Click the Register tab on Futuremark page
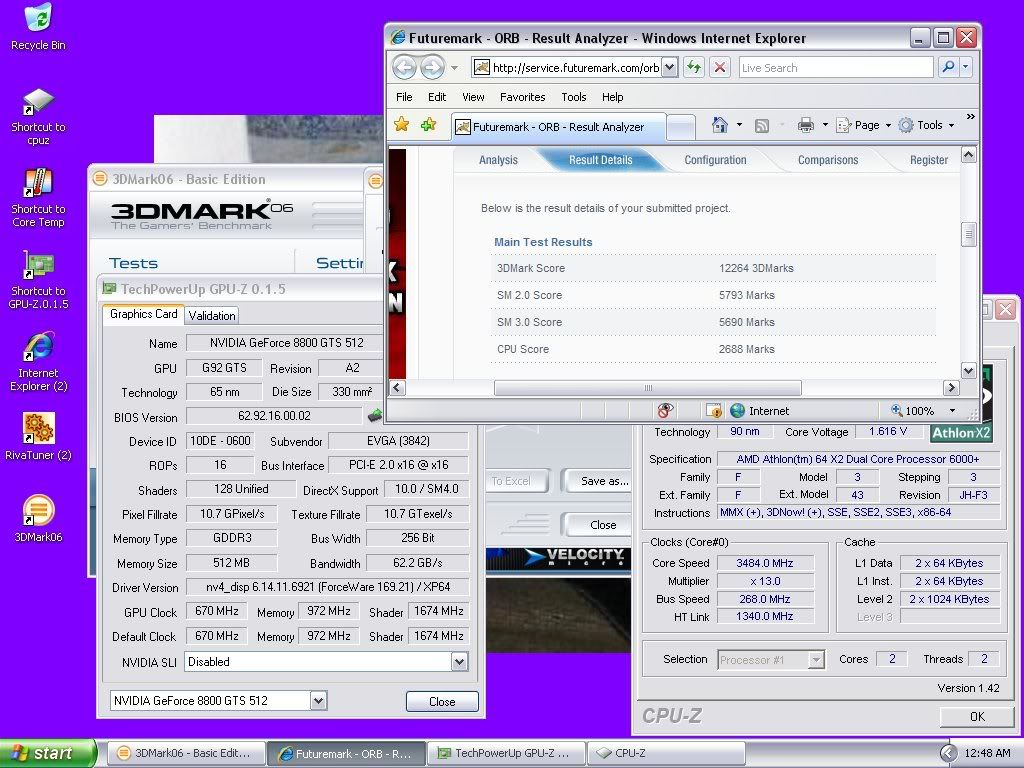 coord(929,160)
